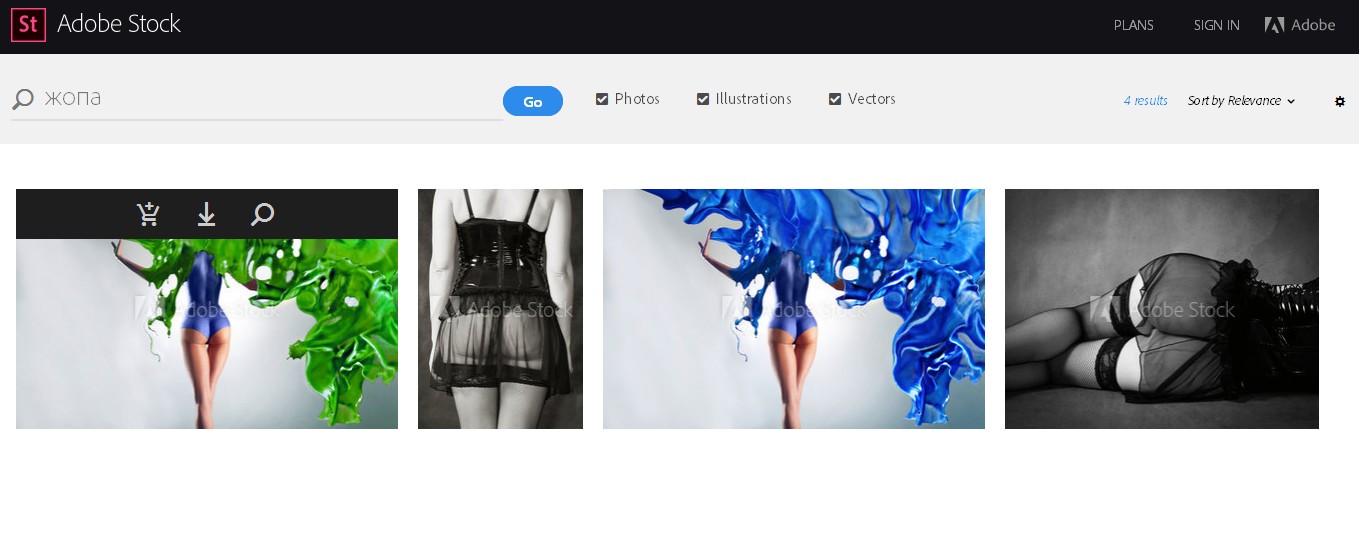Click the Adobe logo in header
Viewport: 1359px width, 556px height.
point(1300,25)
